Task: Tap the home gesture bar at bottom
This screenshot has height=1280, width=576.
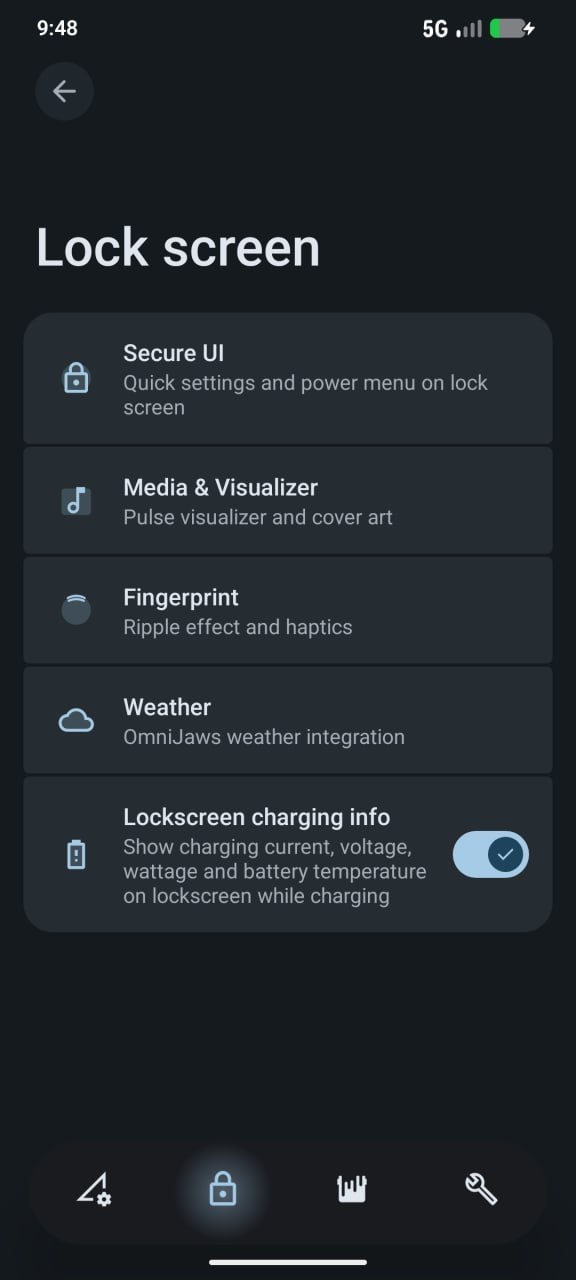Action: [288, 1262]
